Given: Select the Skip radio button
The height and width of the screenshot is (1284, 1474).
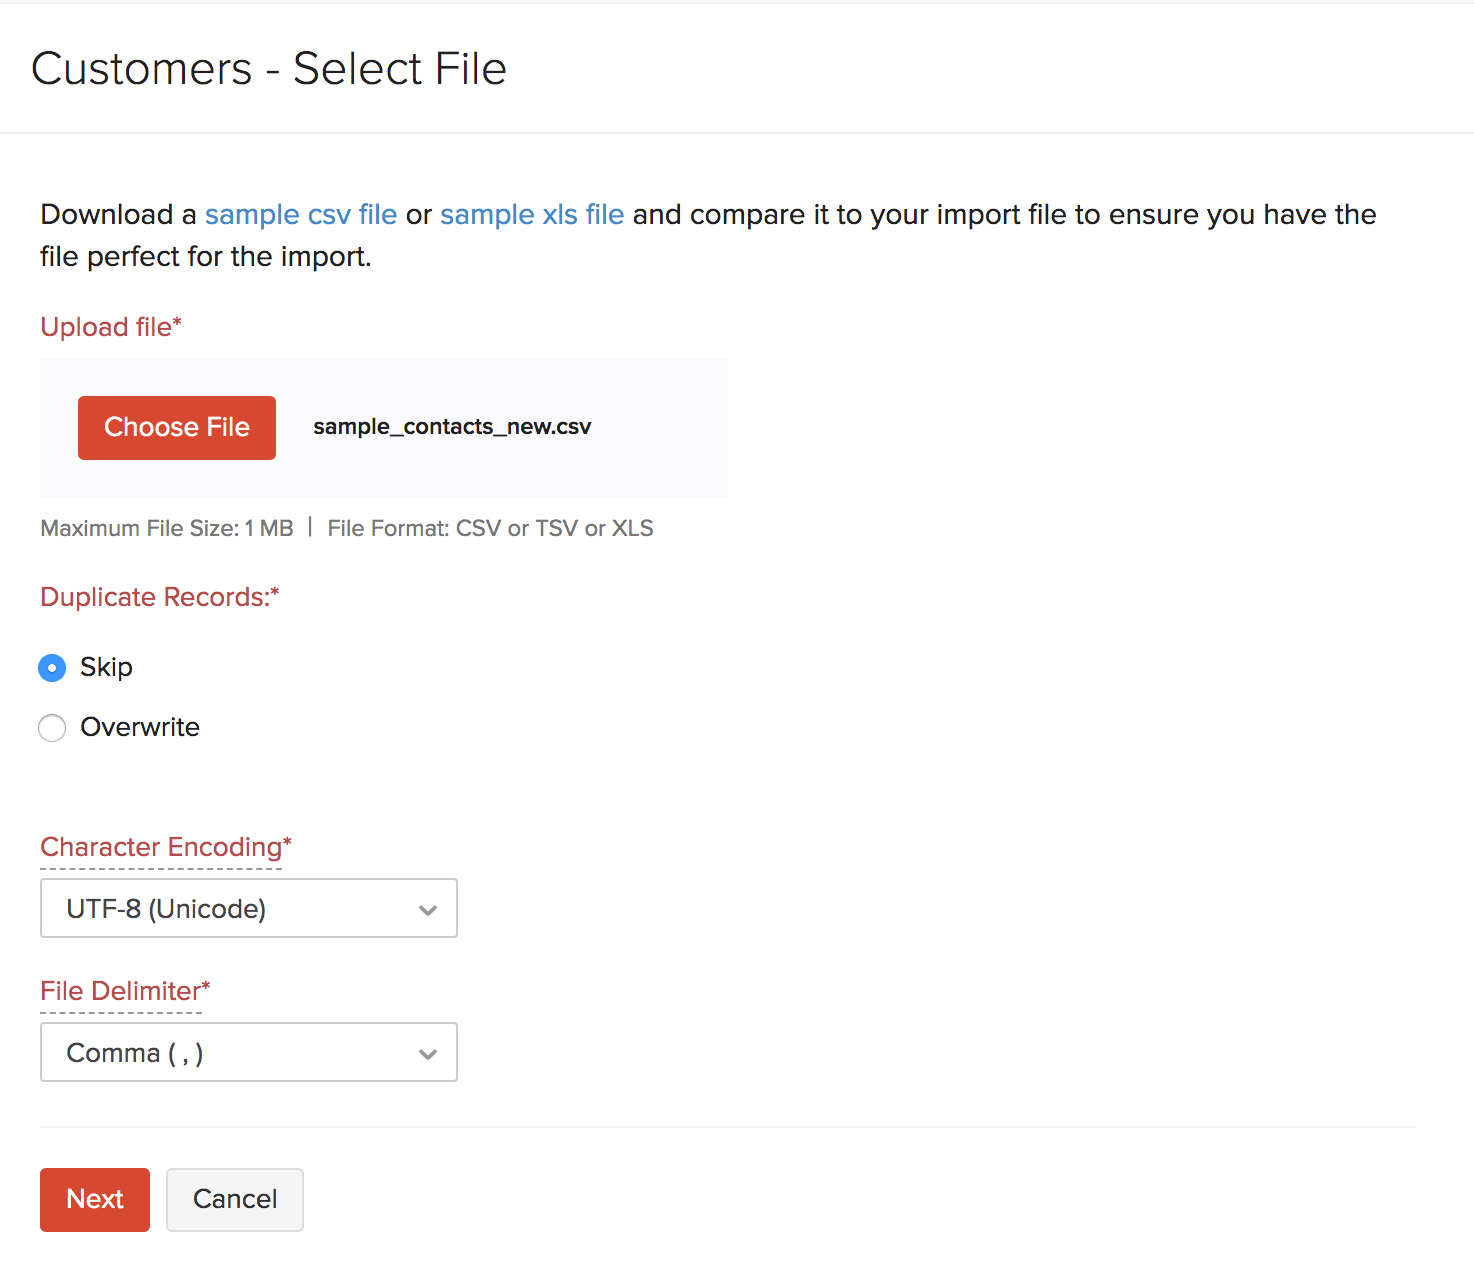Looking at the screenshot, I should (x=52, y=668).
